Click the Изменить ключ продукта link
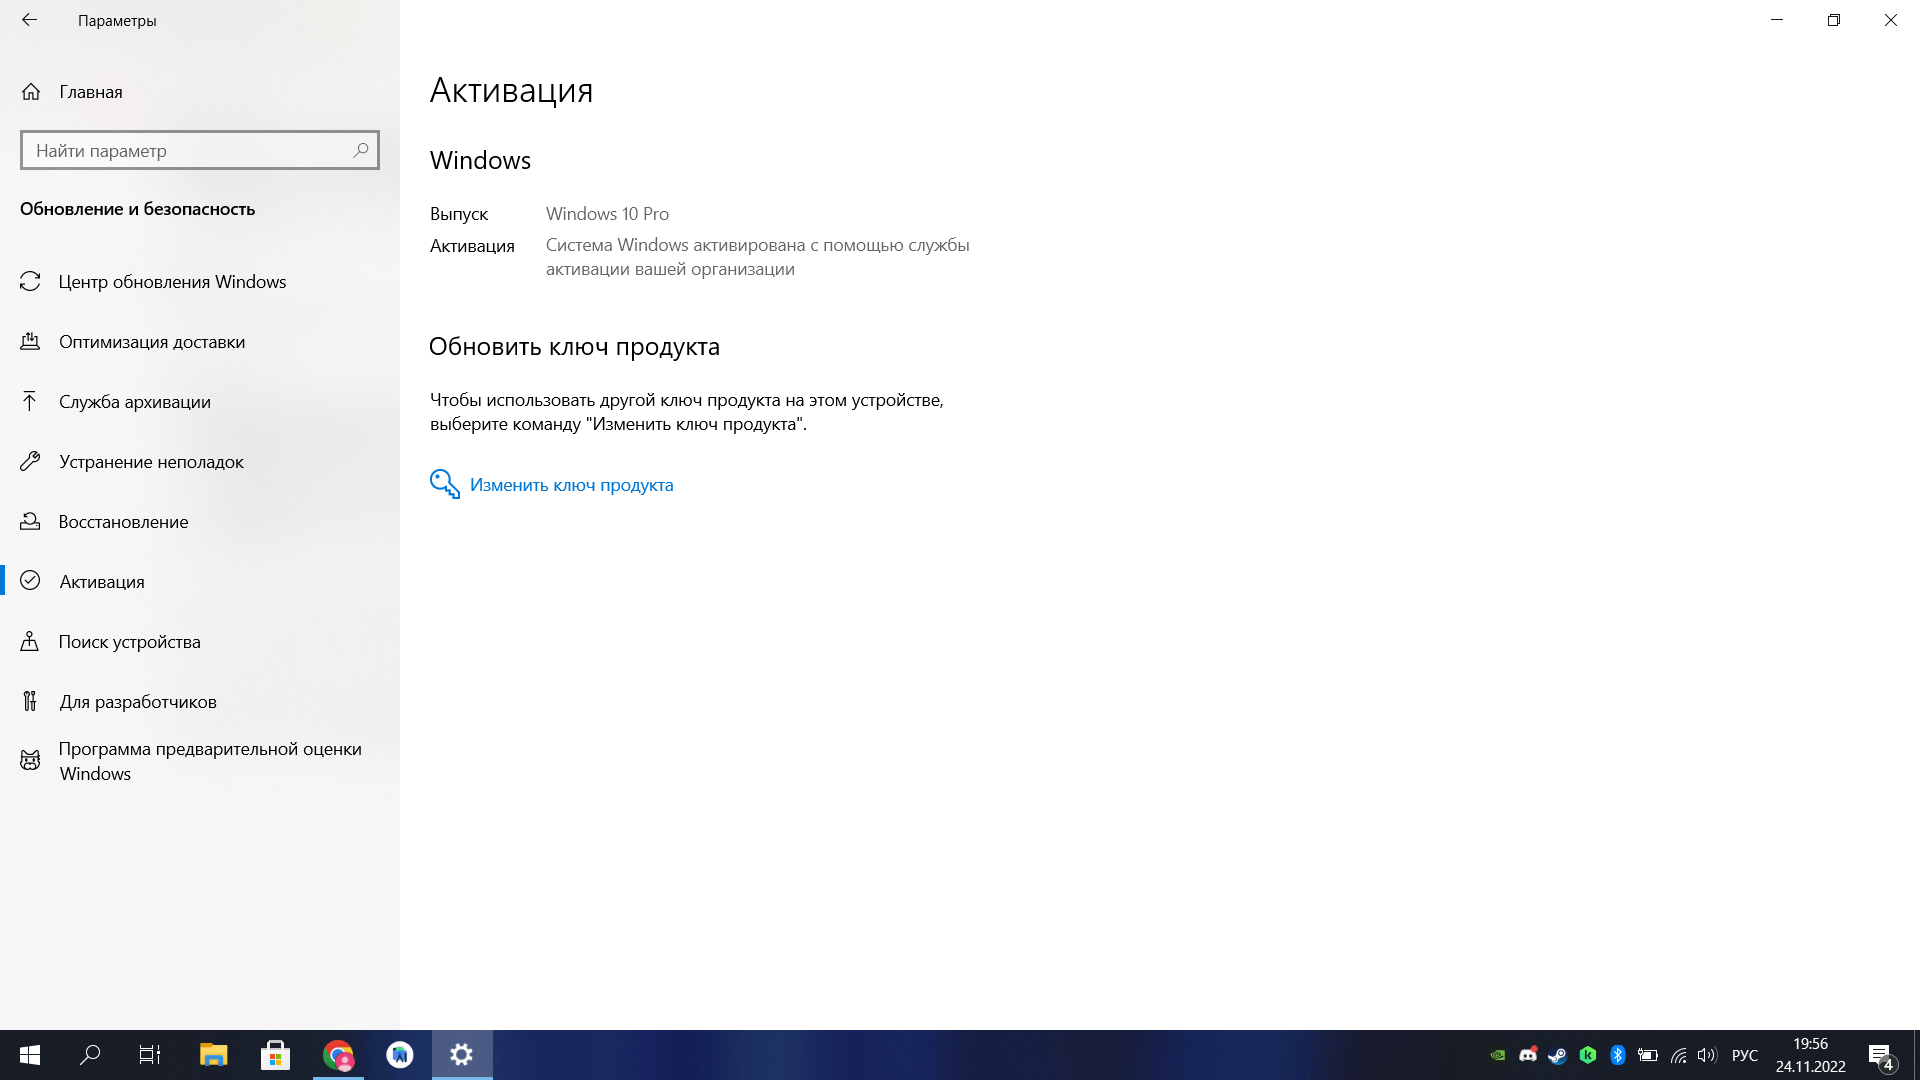Image resolution: width=1920 pixels, height=1080 pixels. pos(571,485)
